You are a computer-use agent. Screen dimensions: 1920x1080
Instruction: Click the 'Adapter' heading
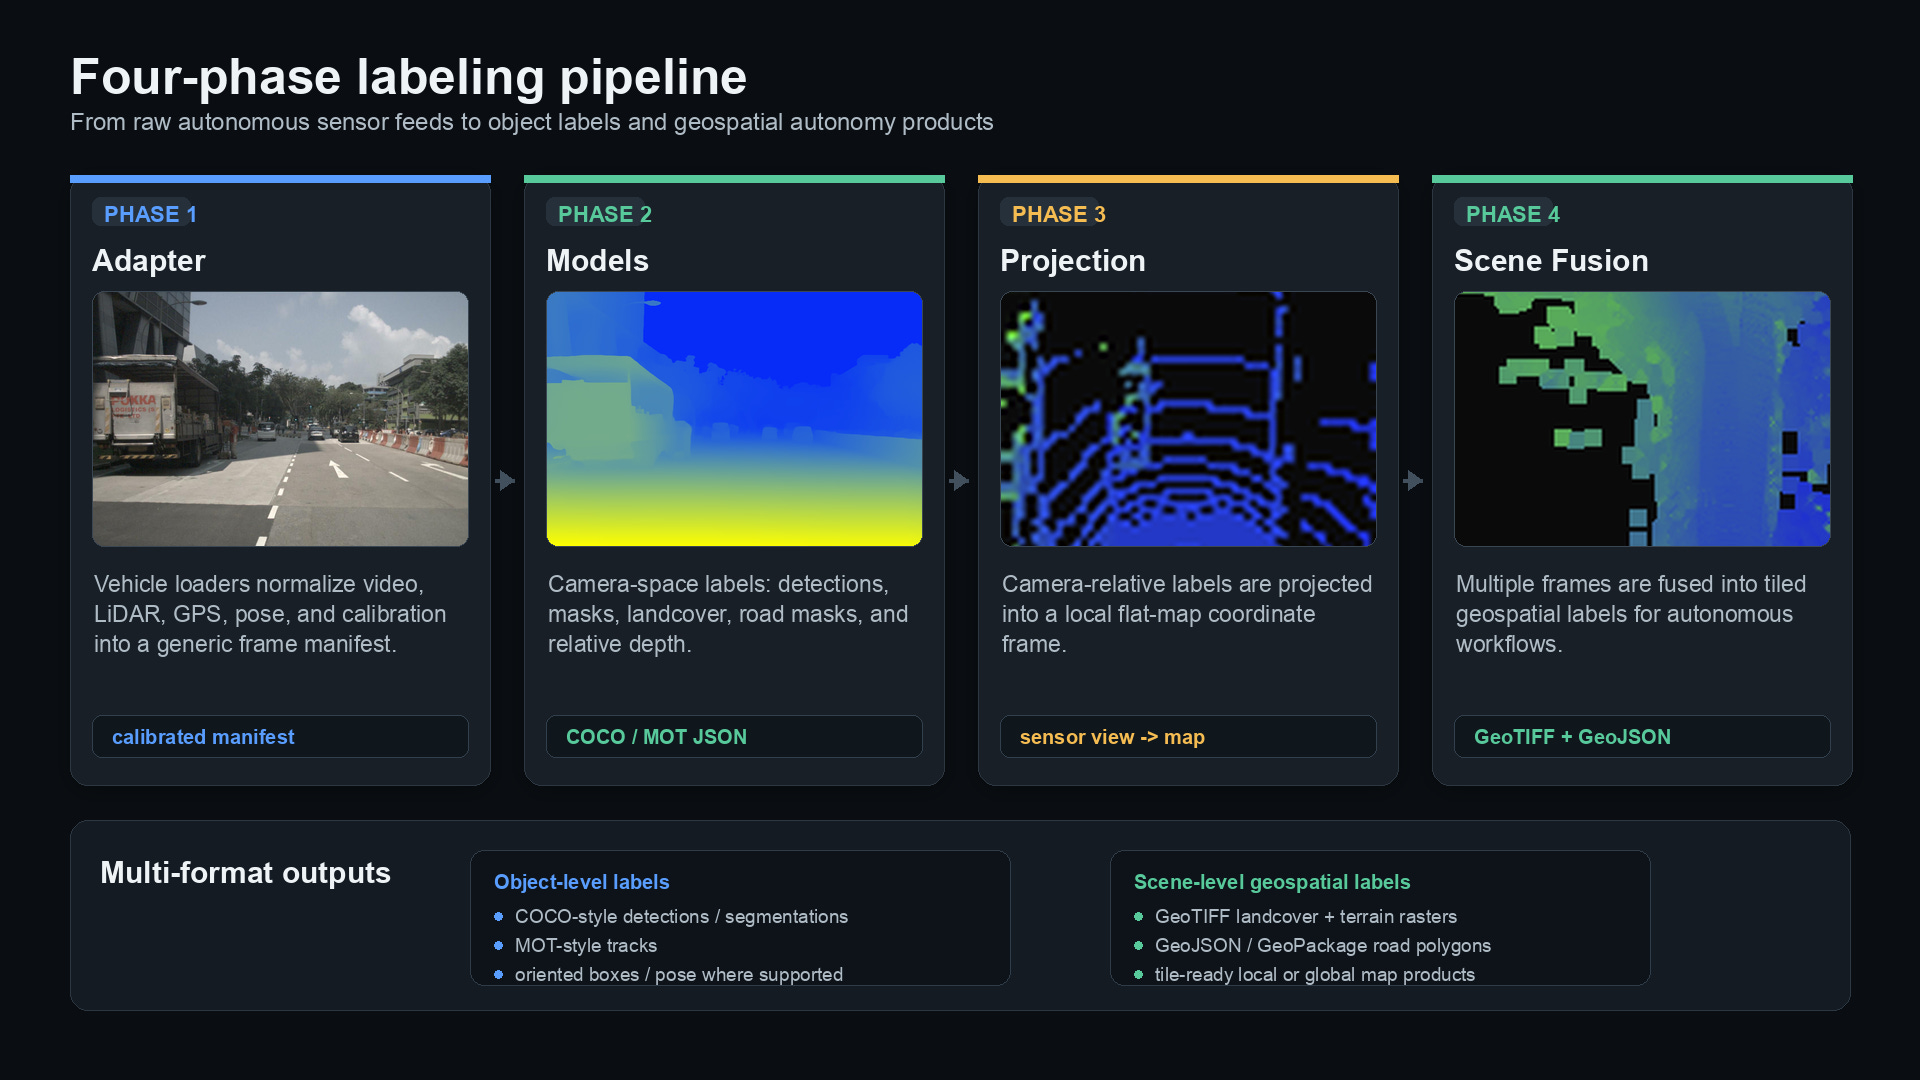(149, 261)
